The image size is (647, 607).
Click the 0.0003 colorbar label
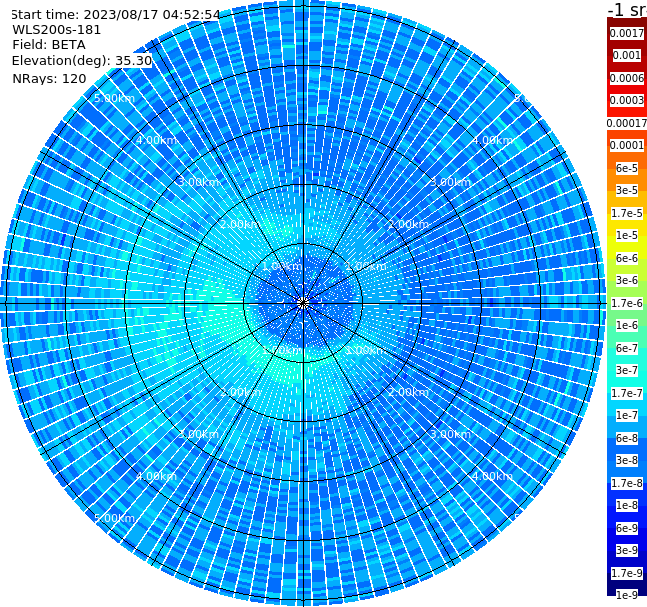click(x=627, y=100)
